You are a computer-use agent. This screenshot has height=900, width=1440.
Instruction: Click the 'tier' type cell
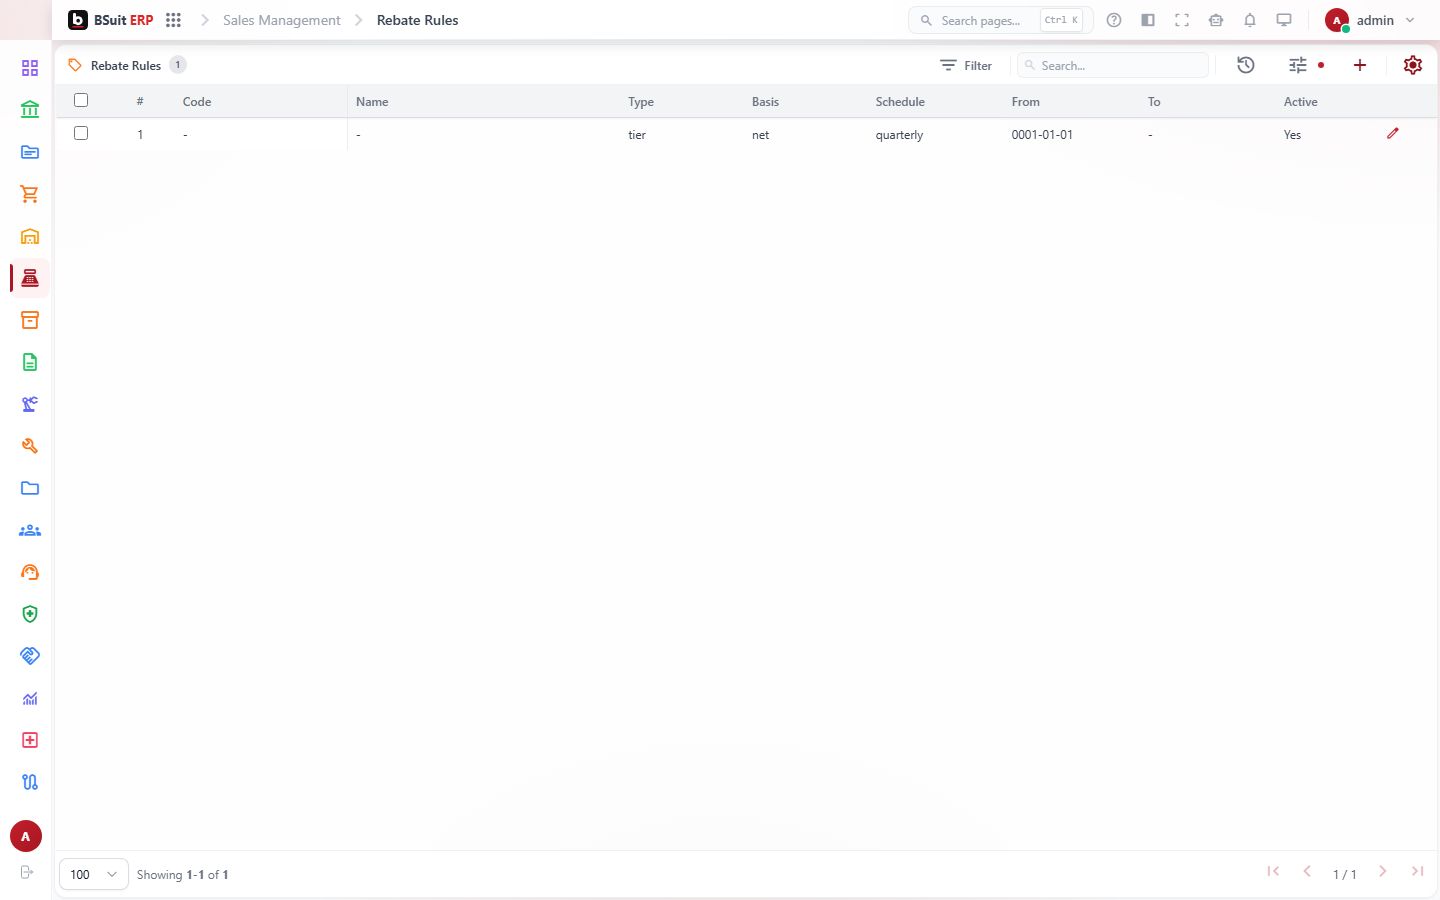[x=637, y=135]
